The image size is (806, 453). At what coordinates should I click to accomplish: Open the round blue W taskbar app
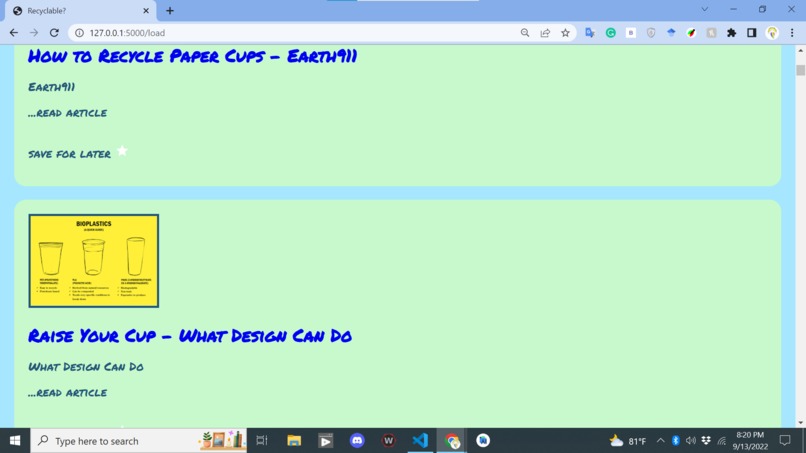point(483,441)
